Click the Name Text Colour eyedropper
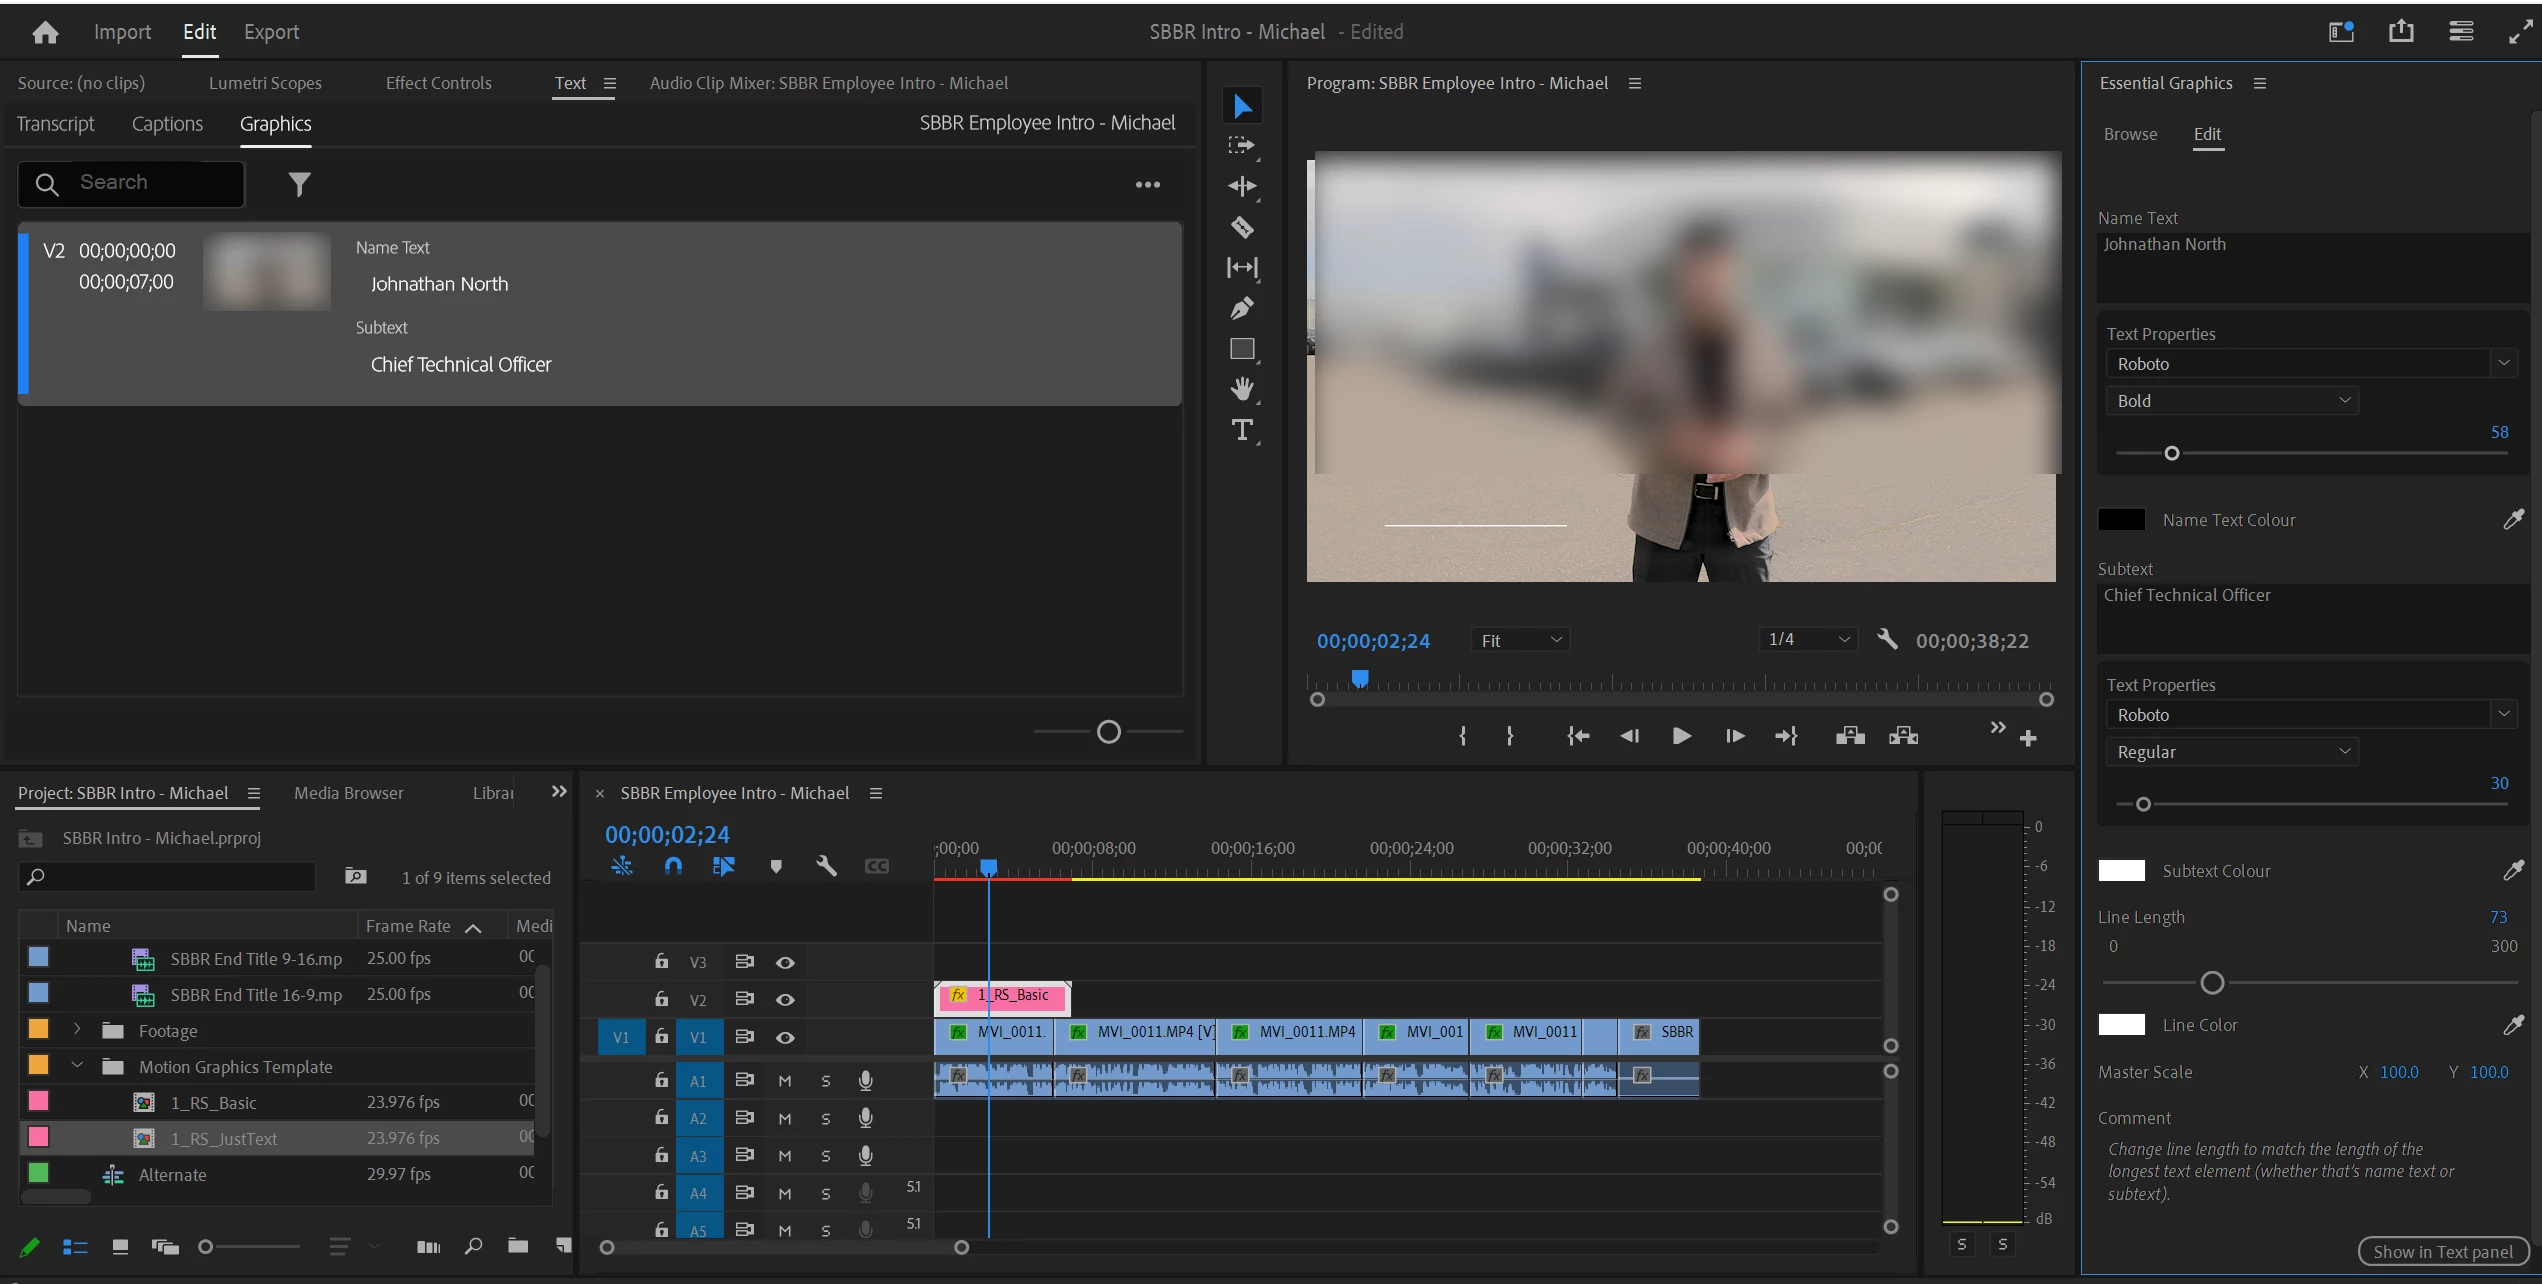The width and height of the screenshot is (2542, 1284). click(x=2513, y=519)
